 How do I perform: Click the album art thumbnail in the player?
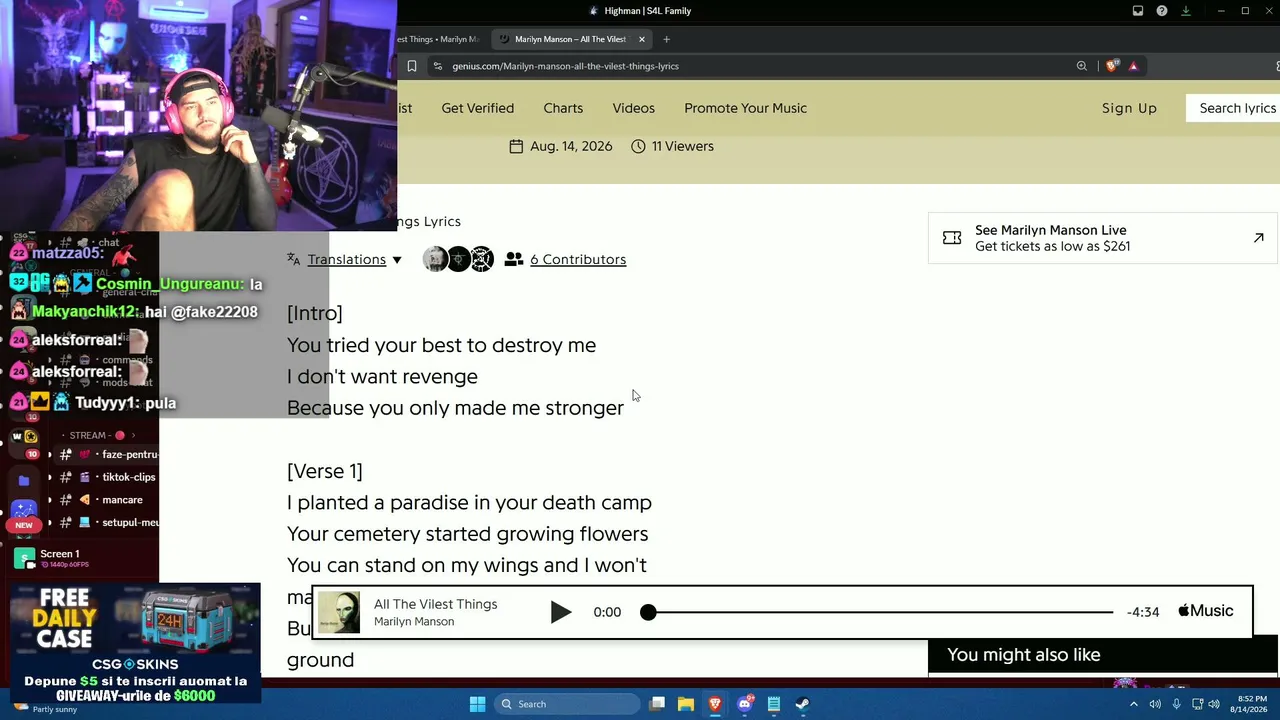coord(339,612)
